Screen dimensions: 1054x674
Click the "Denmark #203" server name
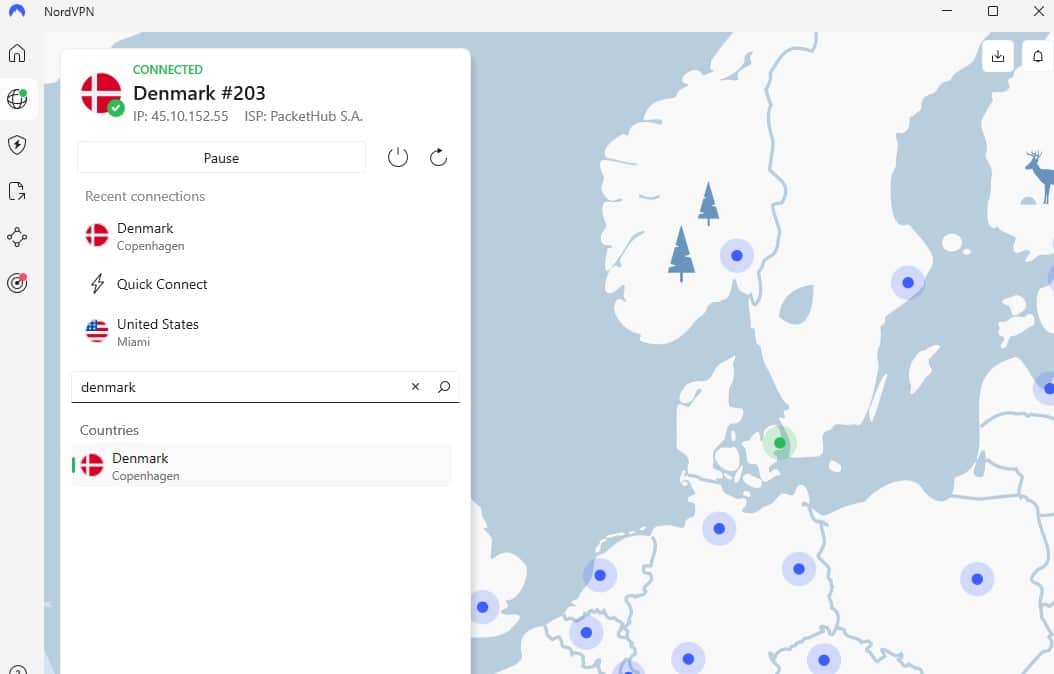199,93
